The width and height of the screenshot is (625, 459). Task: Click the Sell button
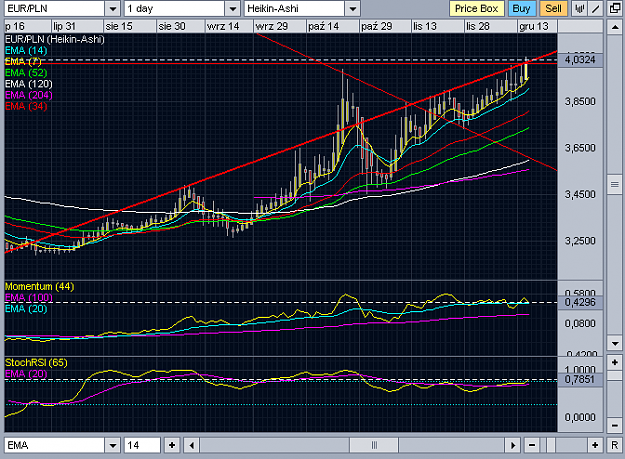[553, 8]
